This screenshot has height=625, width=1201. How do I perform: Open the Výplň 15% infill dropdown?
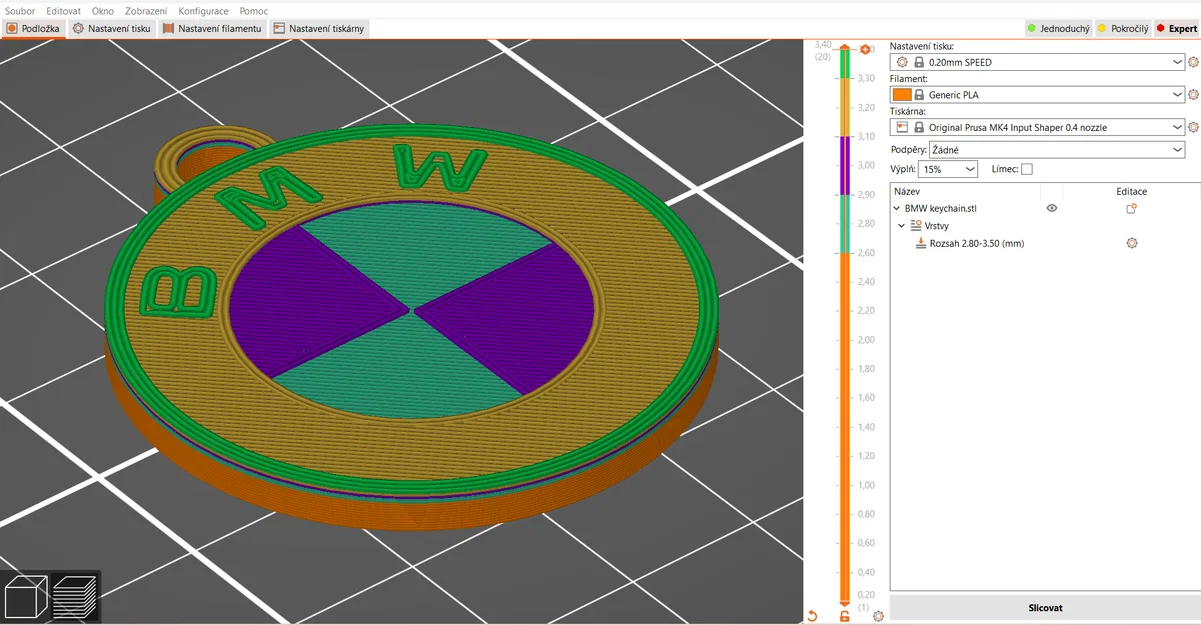[x=949, y=170]
